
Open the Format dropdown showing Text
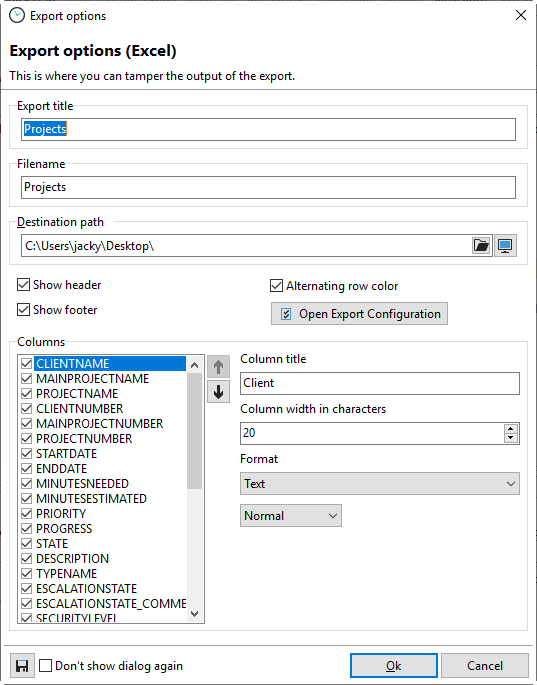(x=380, y=484)
